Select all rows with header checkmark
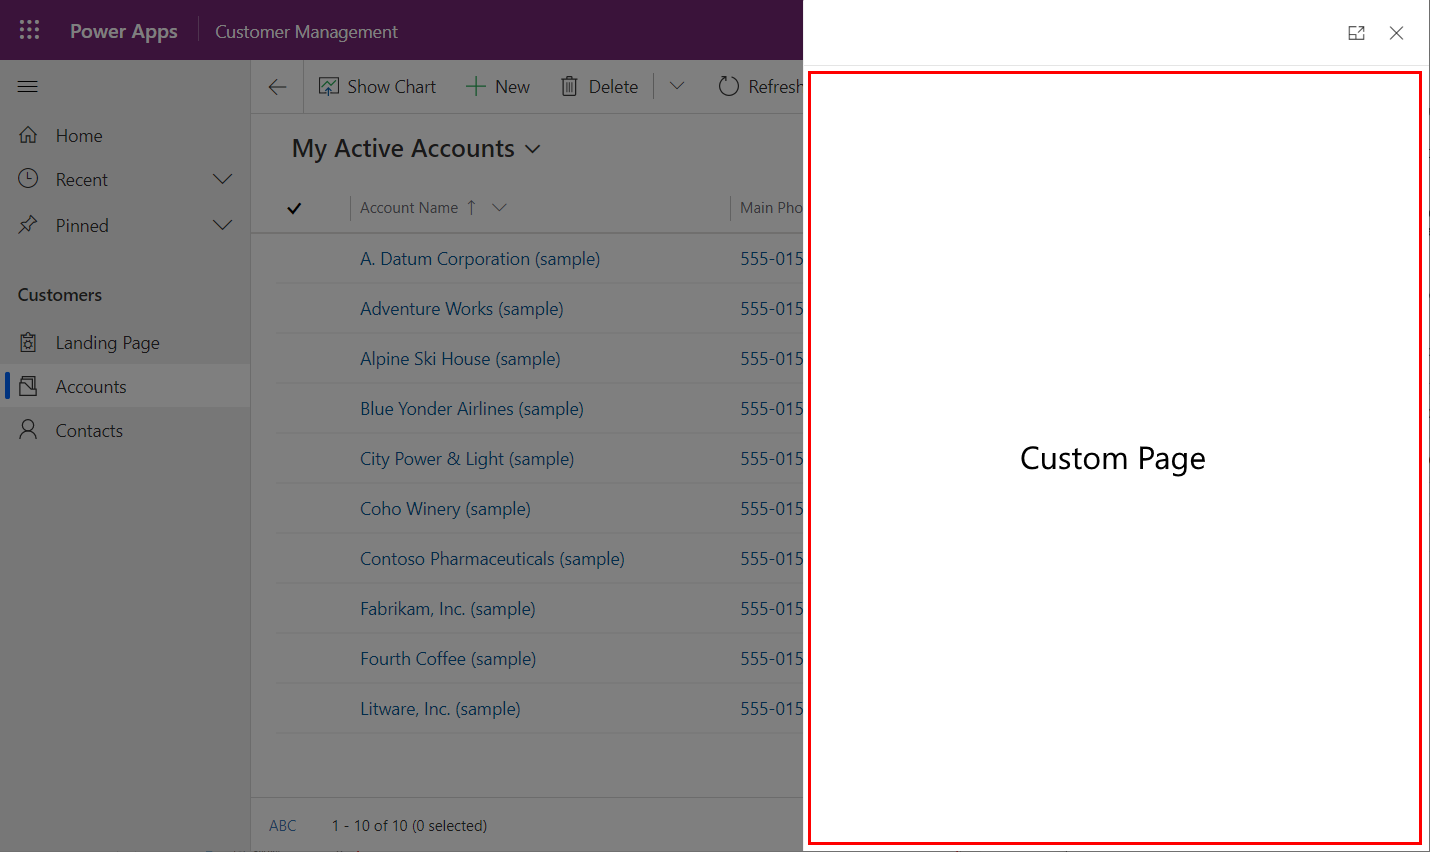 pos(294,208)
